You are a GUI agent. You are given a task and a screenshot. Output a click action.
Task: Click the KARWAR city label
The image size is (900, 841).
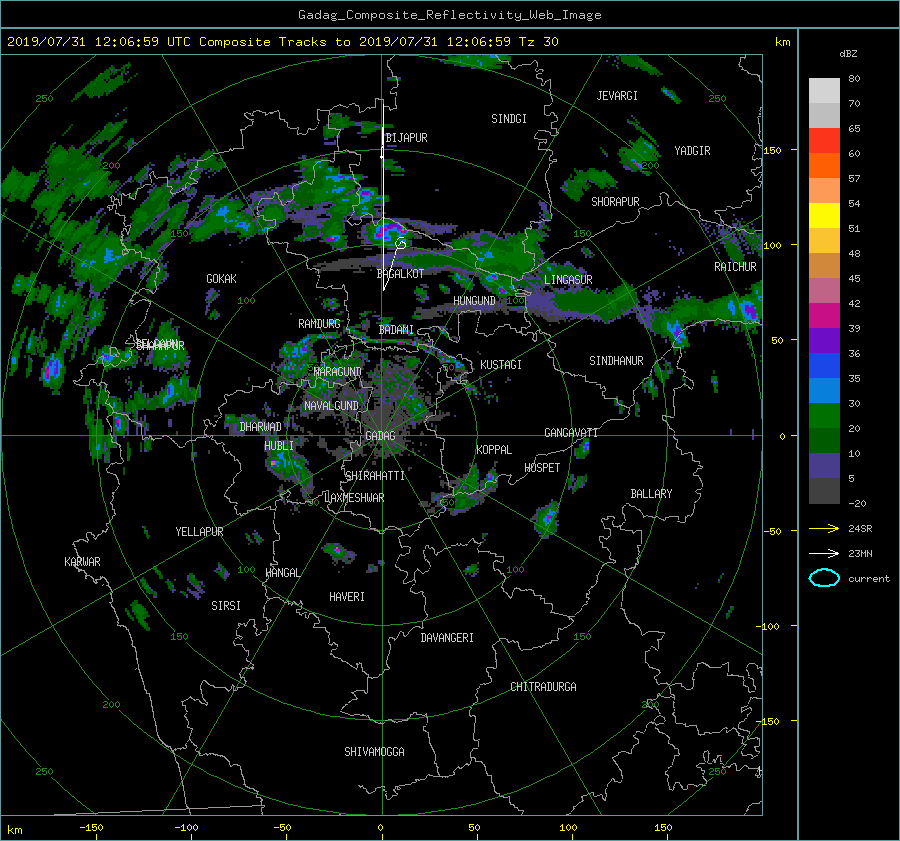[x=82, y=562]
